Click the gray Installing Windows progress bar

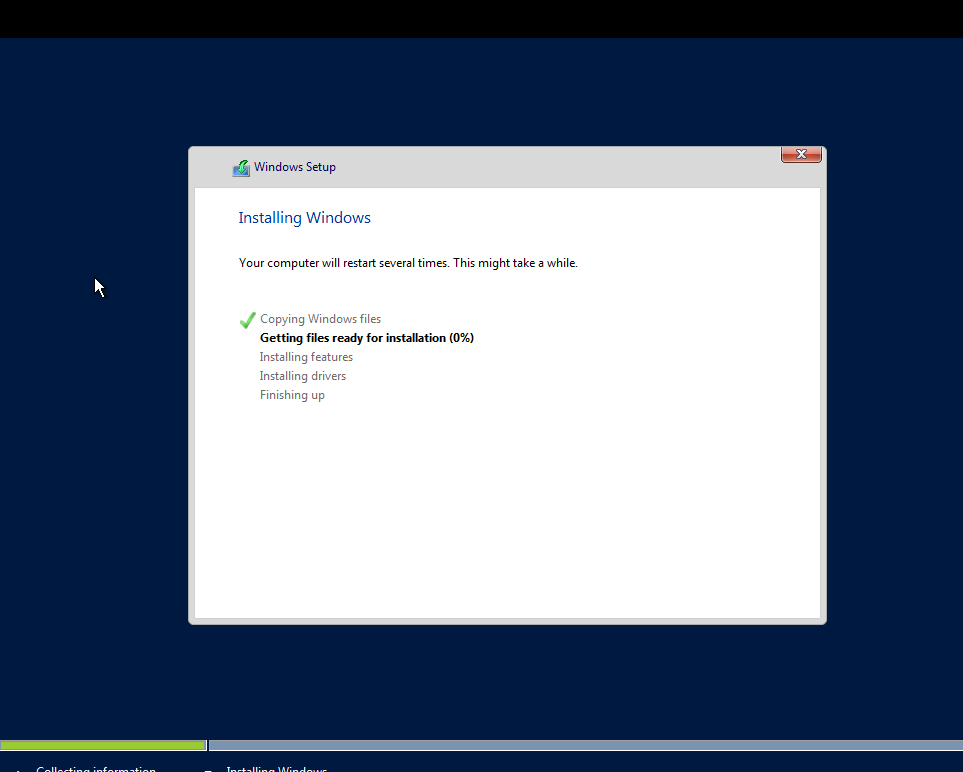click(586, 745)
